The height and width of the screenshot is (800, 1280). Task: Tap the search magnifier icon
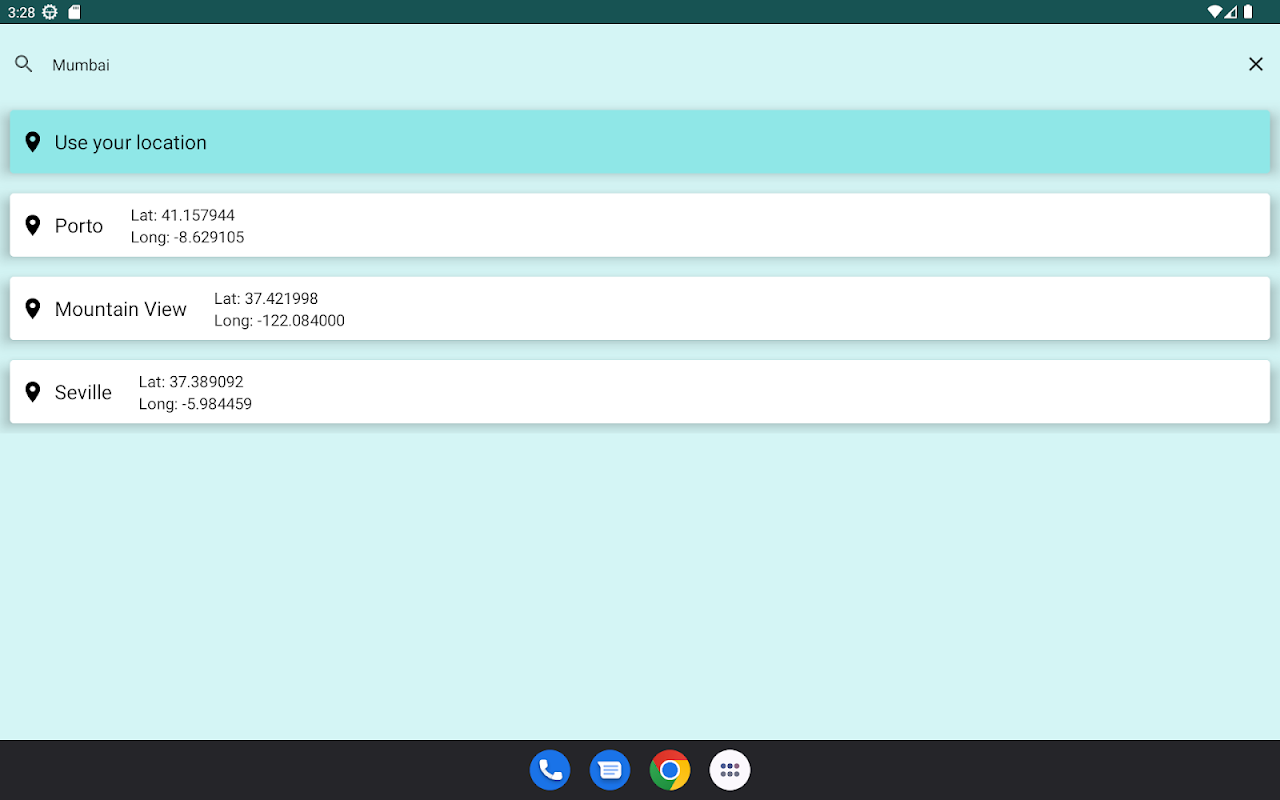[24, 64]
